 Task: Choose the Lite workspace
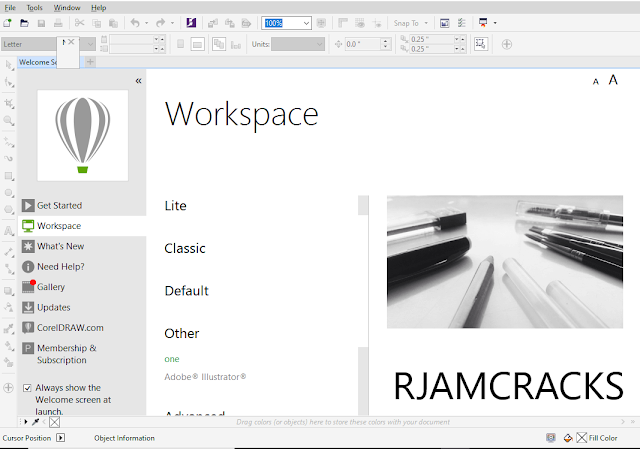click(176, 206)
